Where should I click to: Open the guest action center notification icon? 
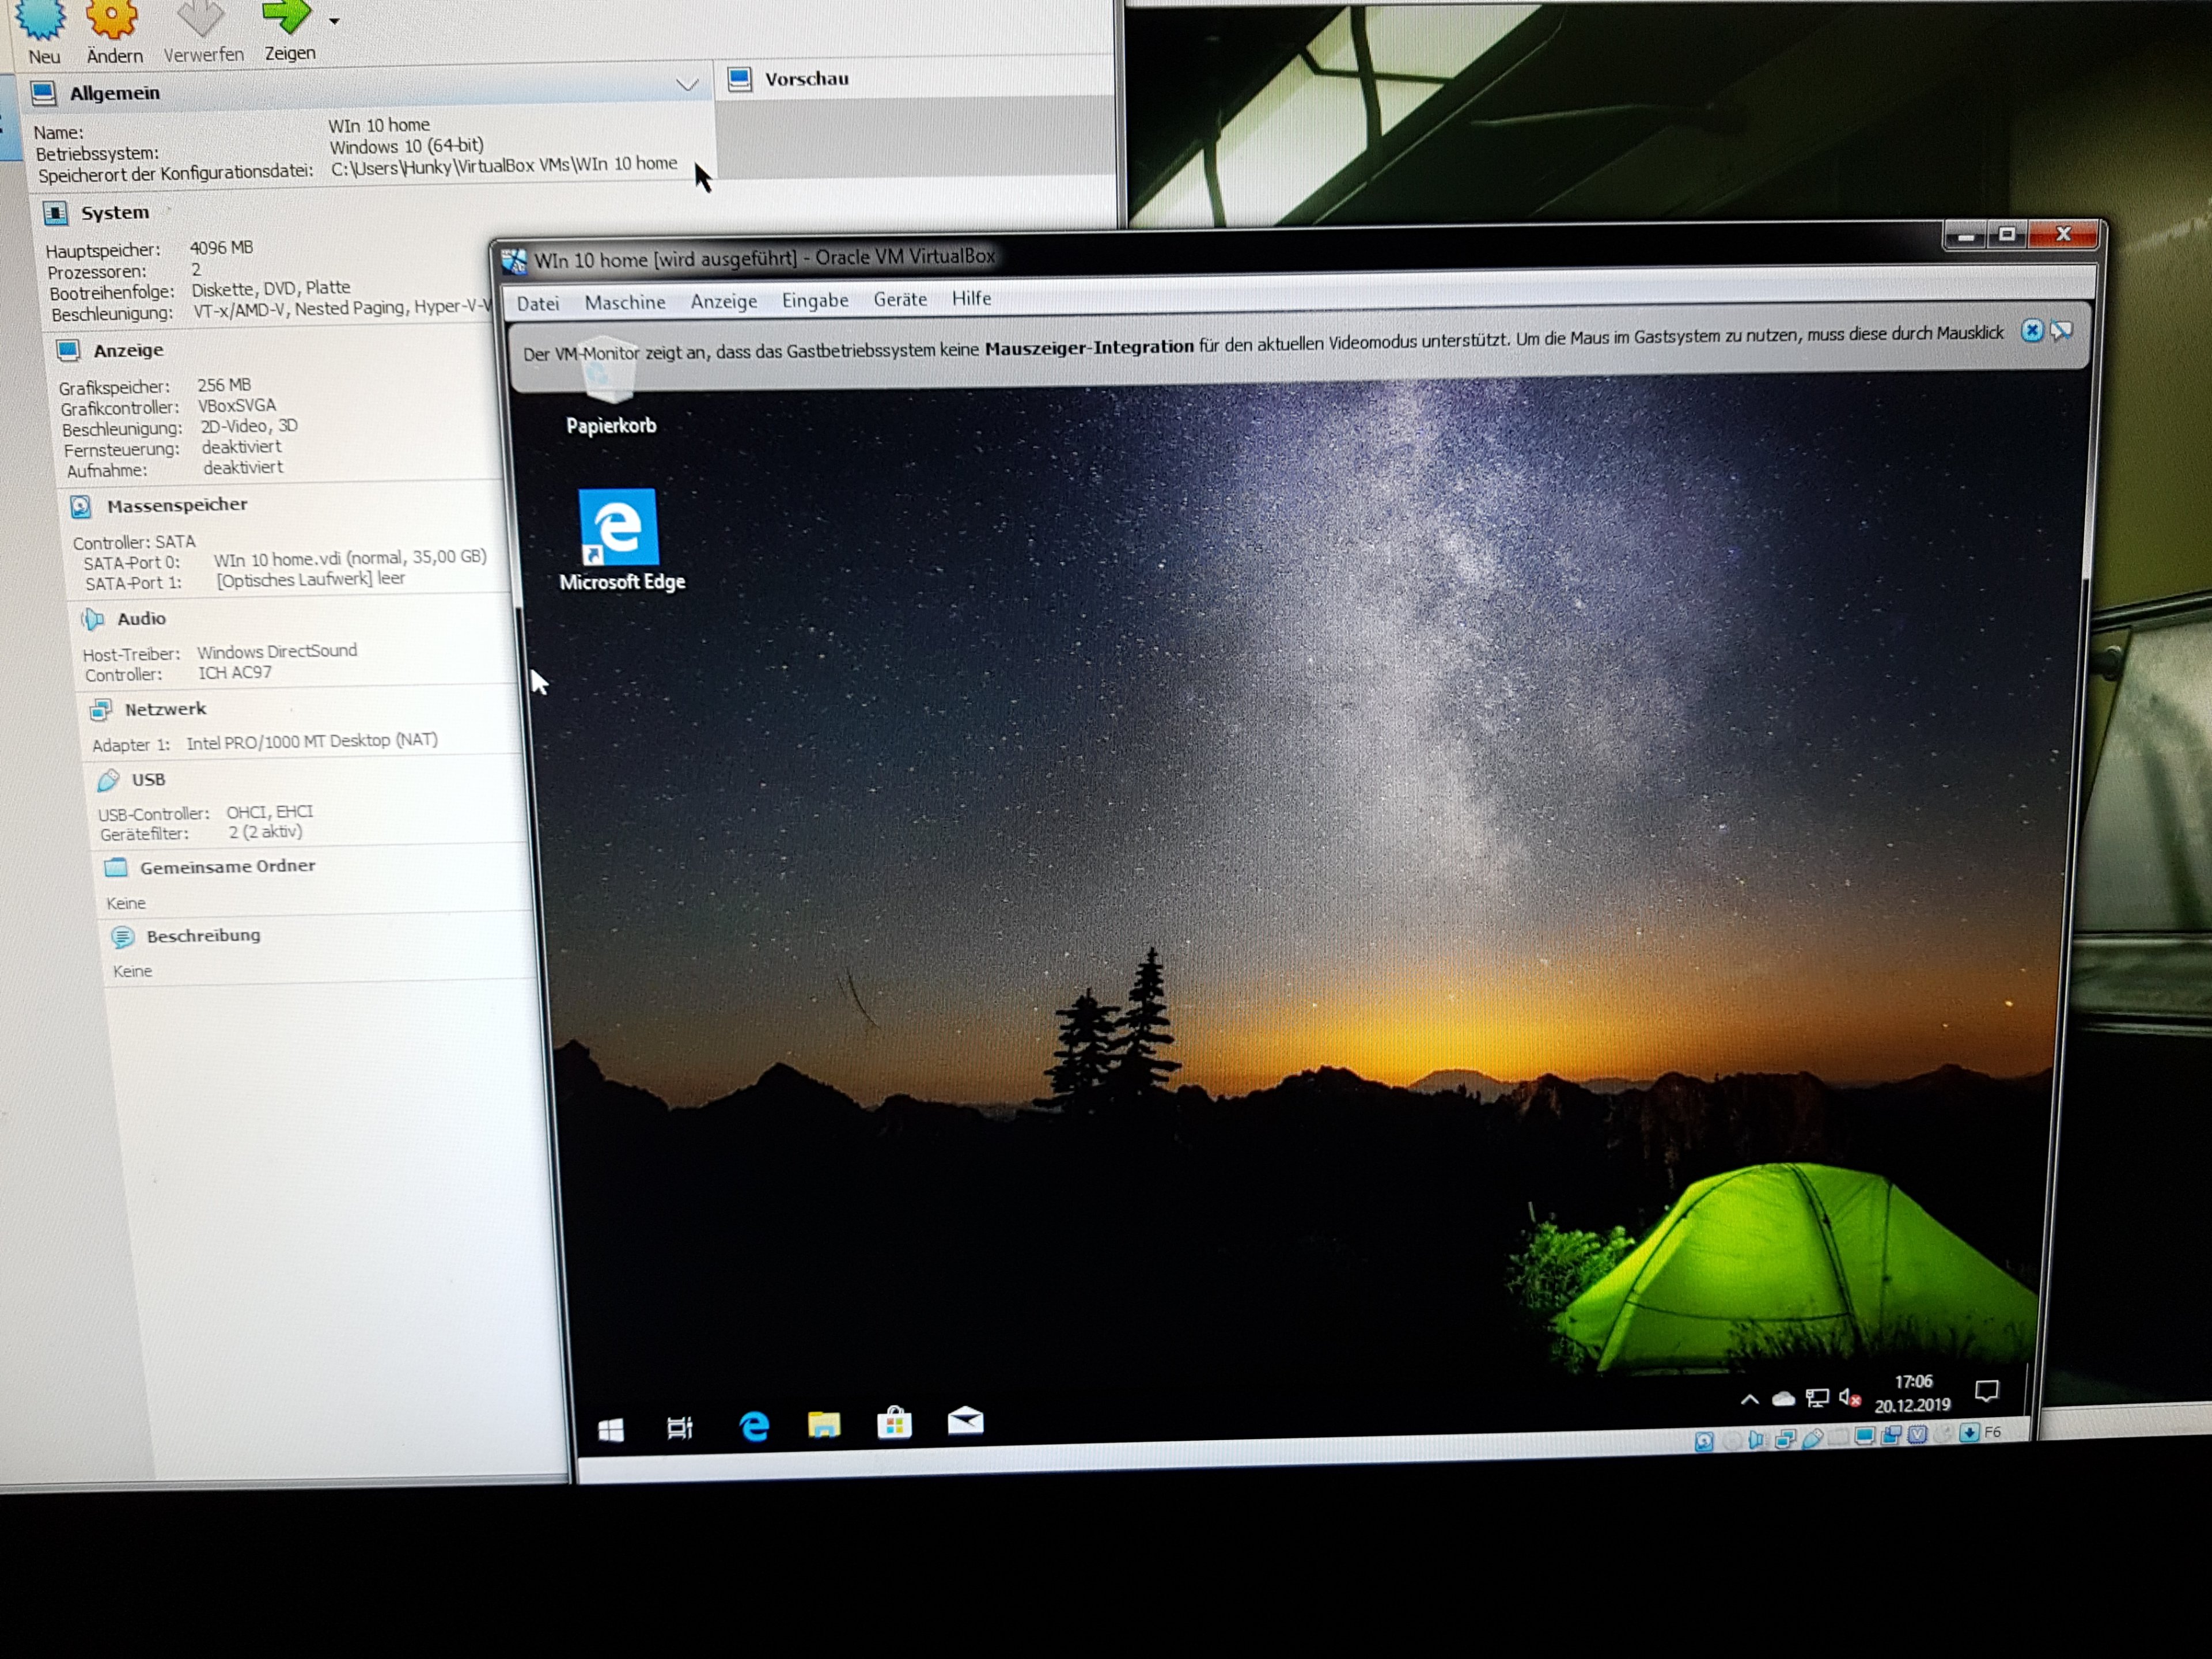pyautogui.click(x=1986, y=1390)
